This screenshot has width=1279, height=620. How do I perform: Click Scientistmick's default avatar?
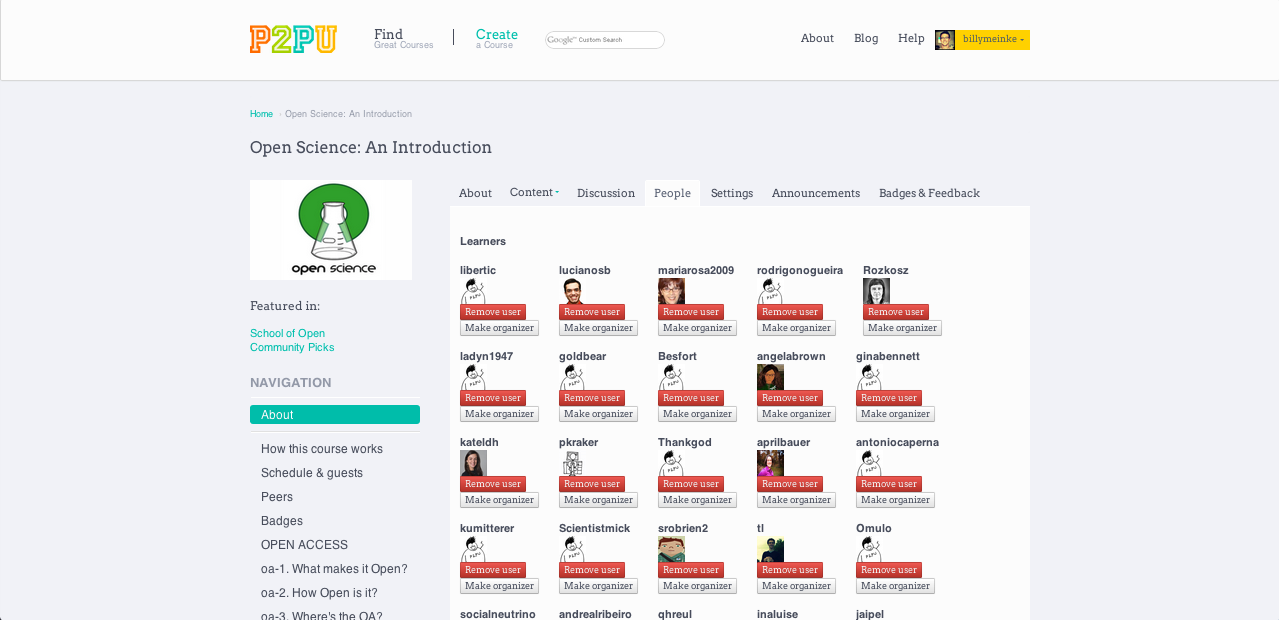tap(572, 549)
